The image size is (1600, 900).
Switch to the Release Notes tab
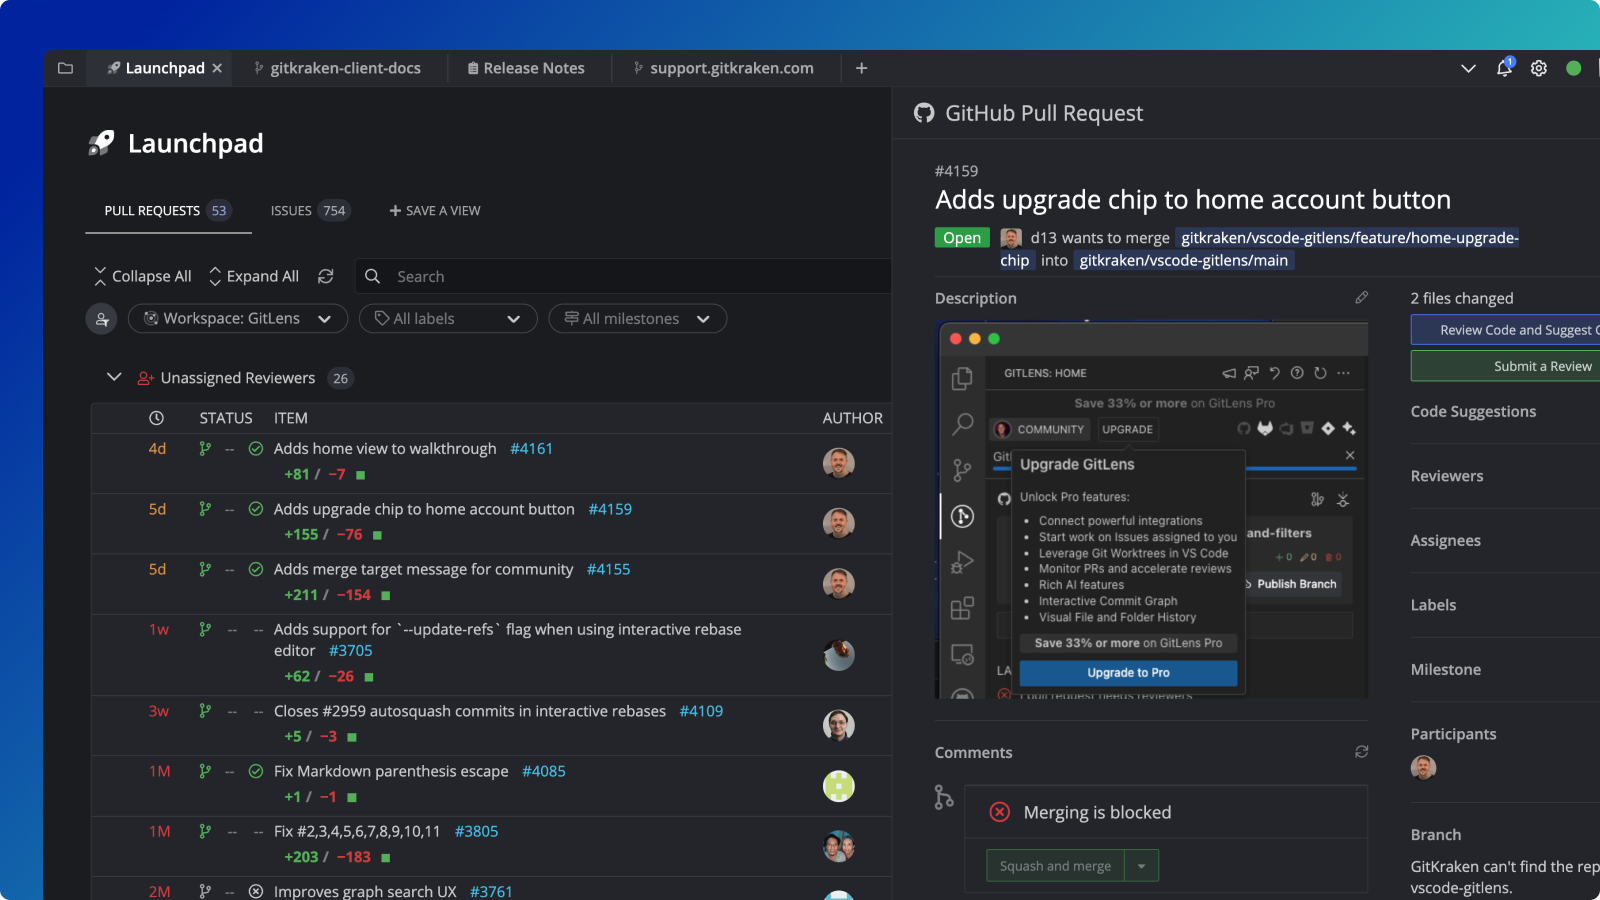527,68
